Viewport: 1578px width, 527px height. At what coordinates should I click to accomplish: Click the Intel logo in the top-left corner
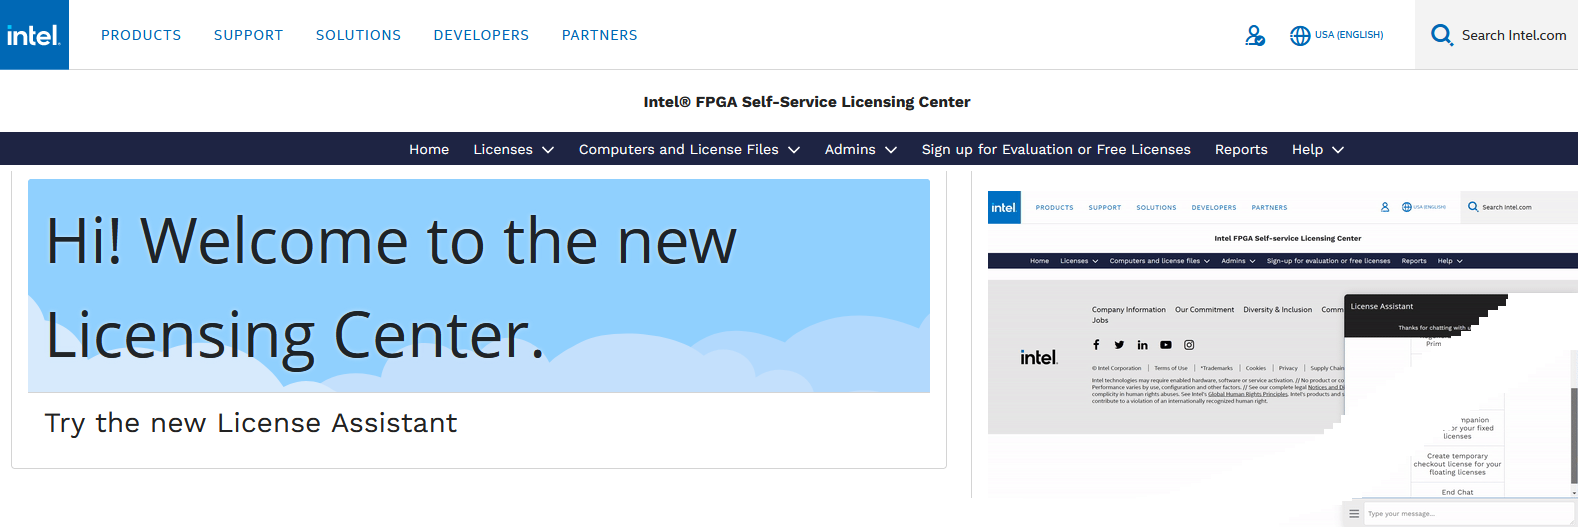tap(34, 35)
